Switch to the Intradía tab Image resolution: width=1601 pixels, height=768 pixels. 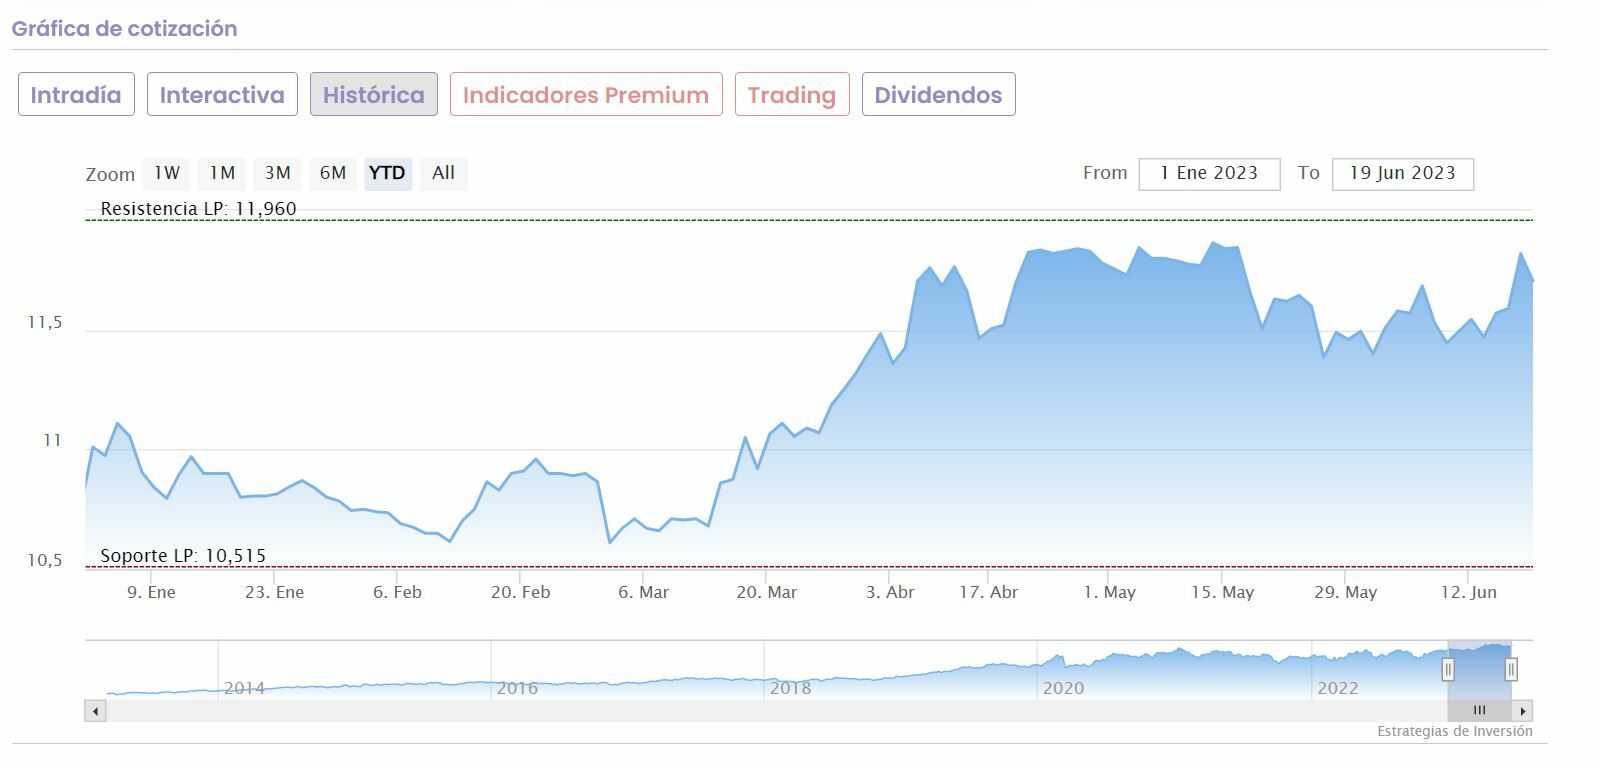click(76, 95)
